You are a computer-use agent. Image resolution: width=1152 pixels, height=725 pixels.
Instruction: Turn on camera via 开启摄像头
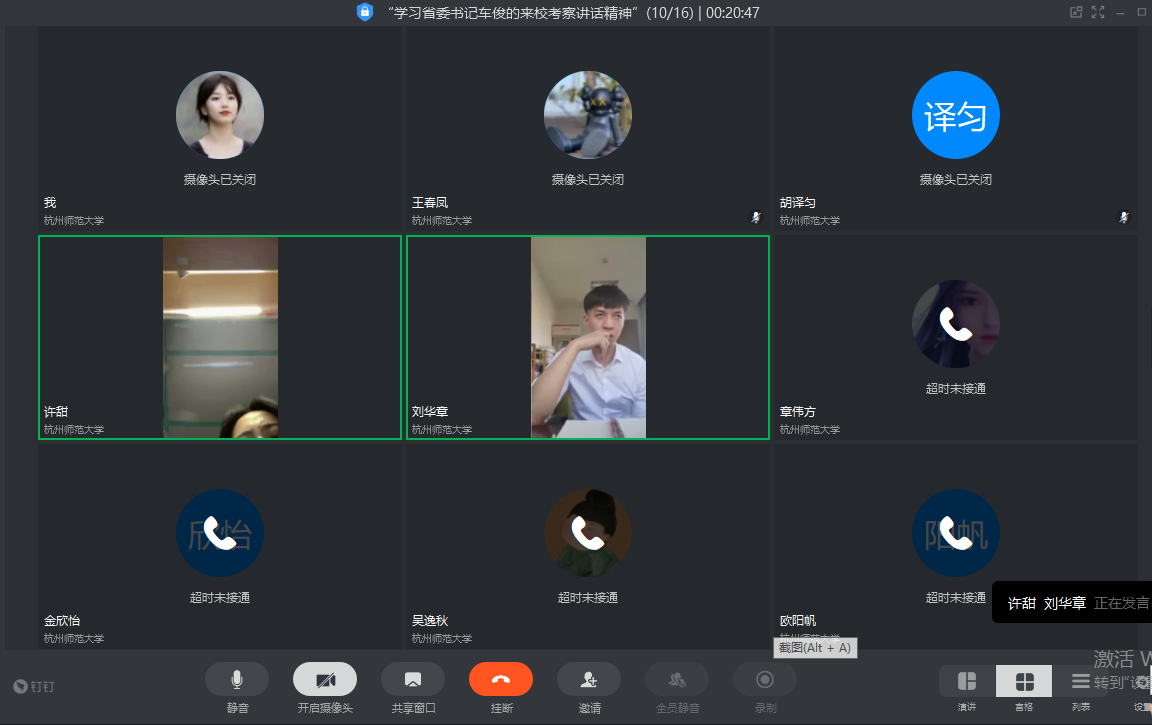coord(325,680)
